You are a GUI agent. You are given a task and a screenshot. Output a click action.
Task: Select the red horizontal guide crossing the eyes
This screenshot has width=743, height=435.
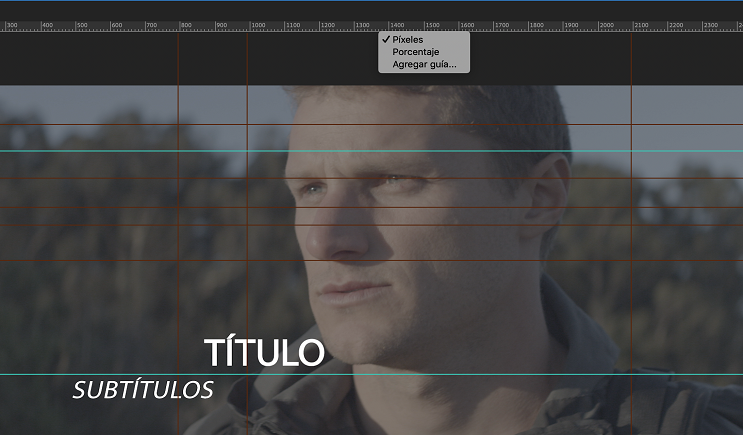tap(372, 178)
